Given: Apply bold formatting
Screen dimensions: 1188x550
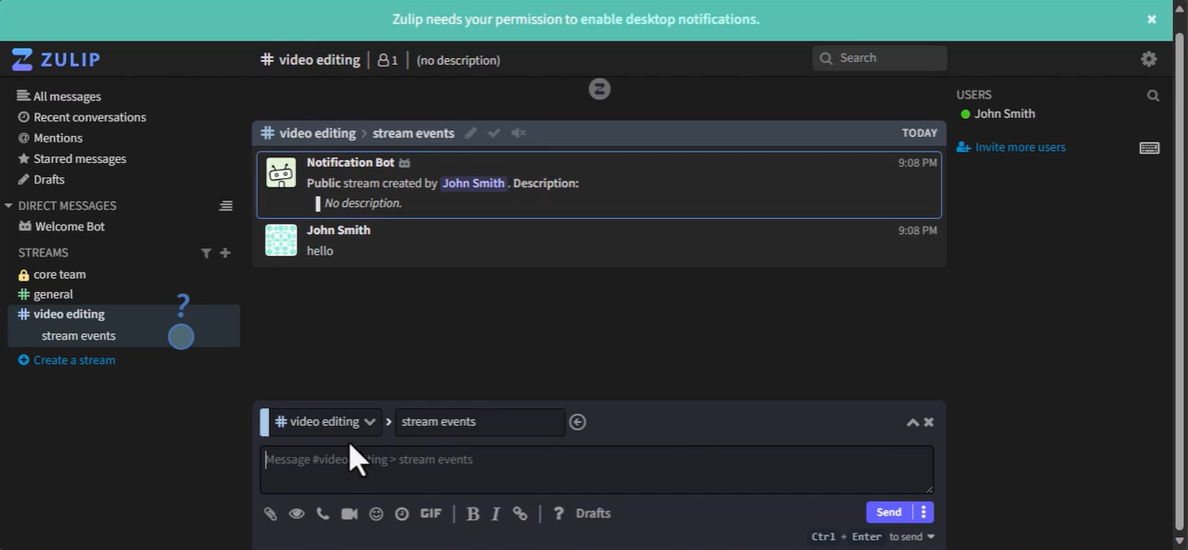Looking at the screenshot, I should pyautogui.click(x=473, y=514).
